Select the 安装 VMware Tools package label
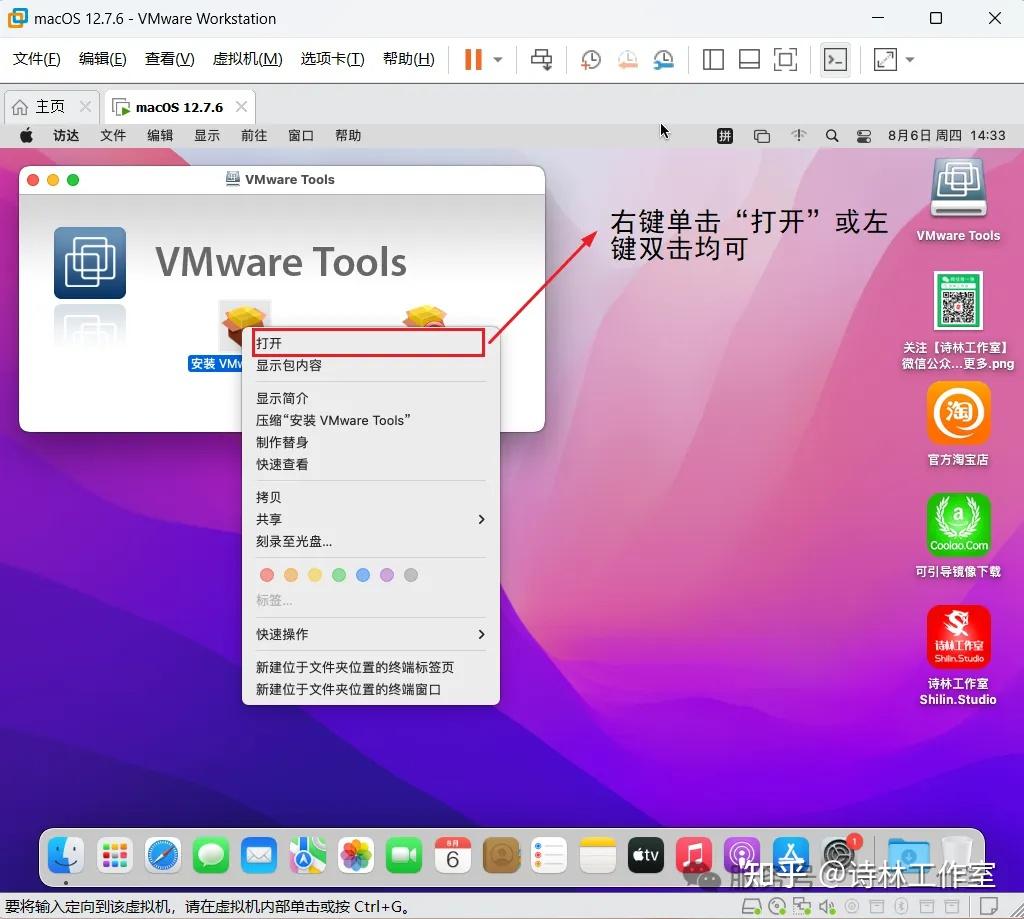1024x919 pixels. click(216, 364)
